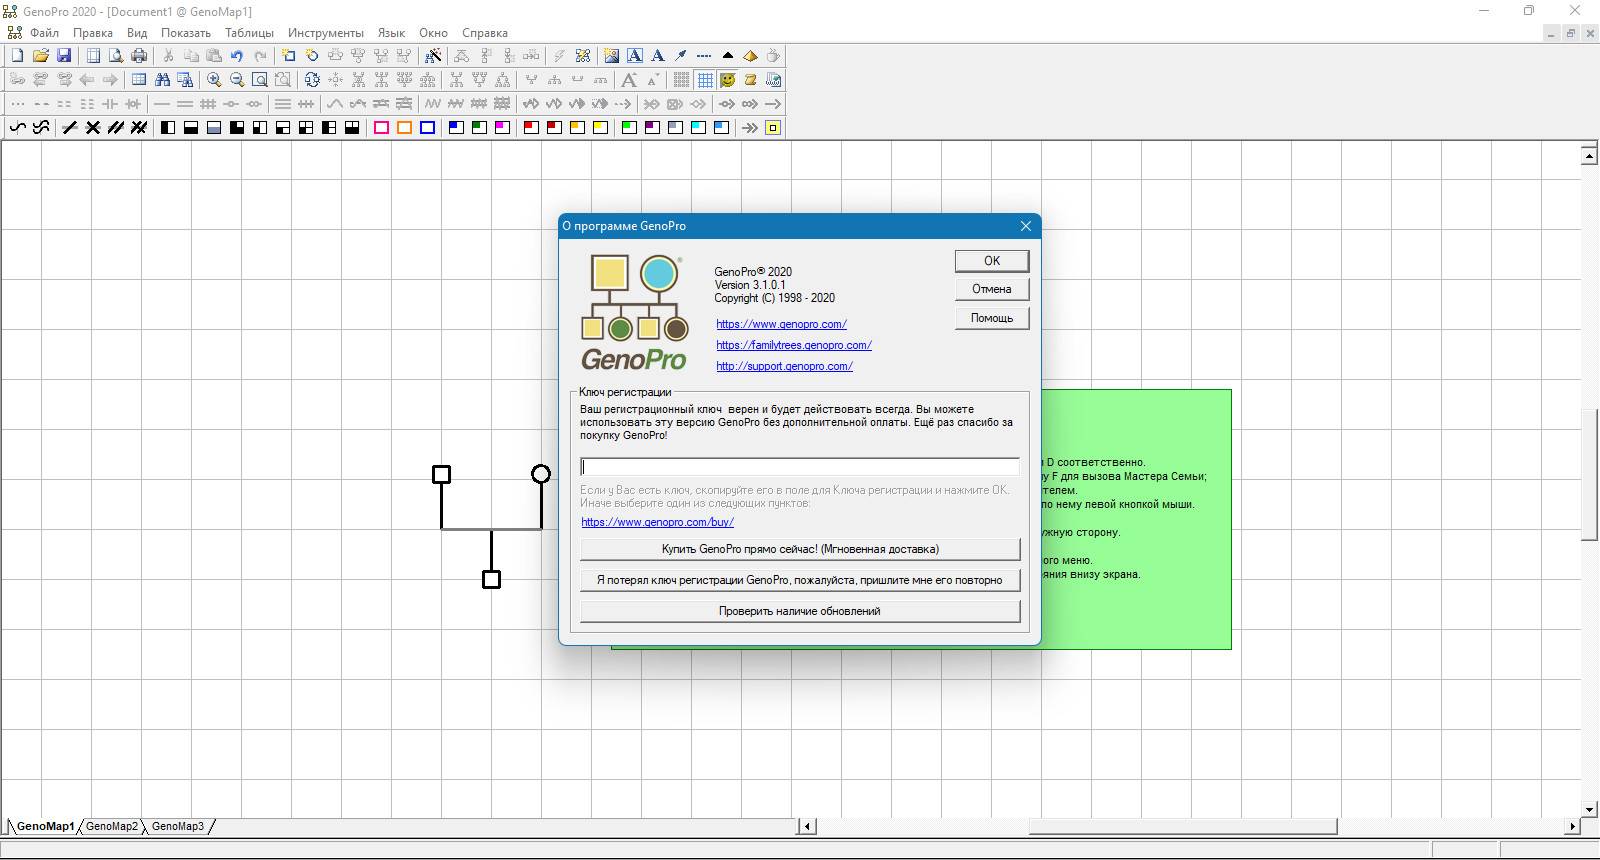Confirm the About dialog with OK
This screenshot has height=860, width=1600.
[x=992, y=261]
